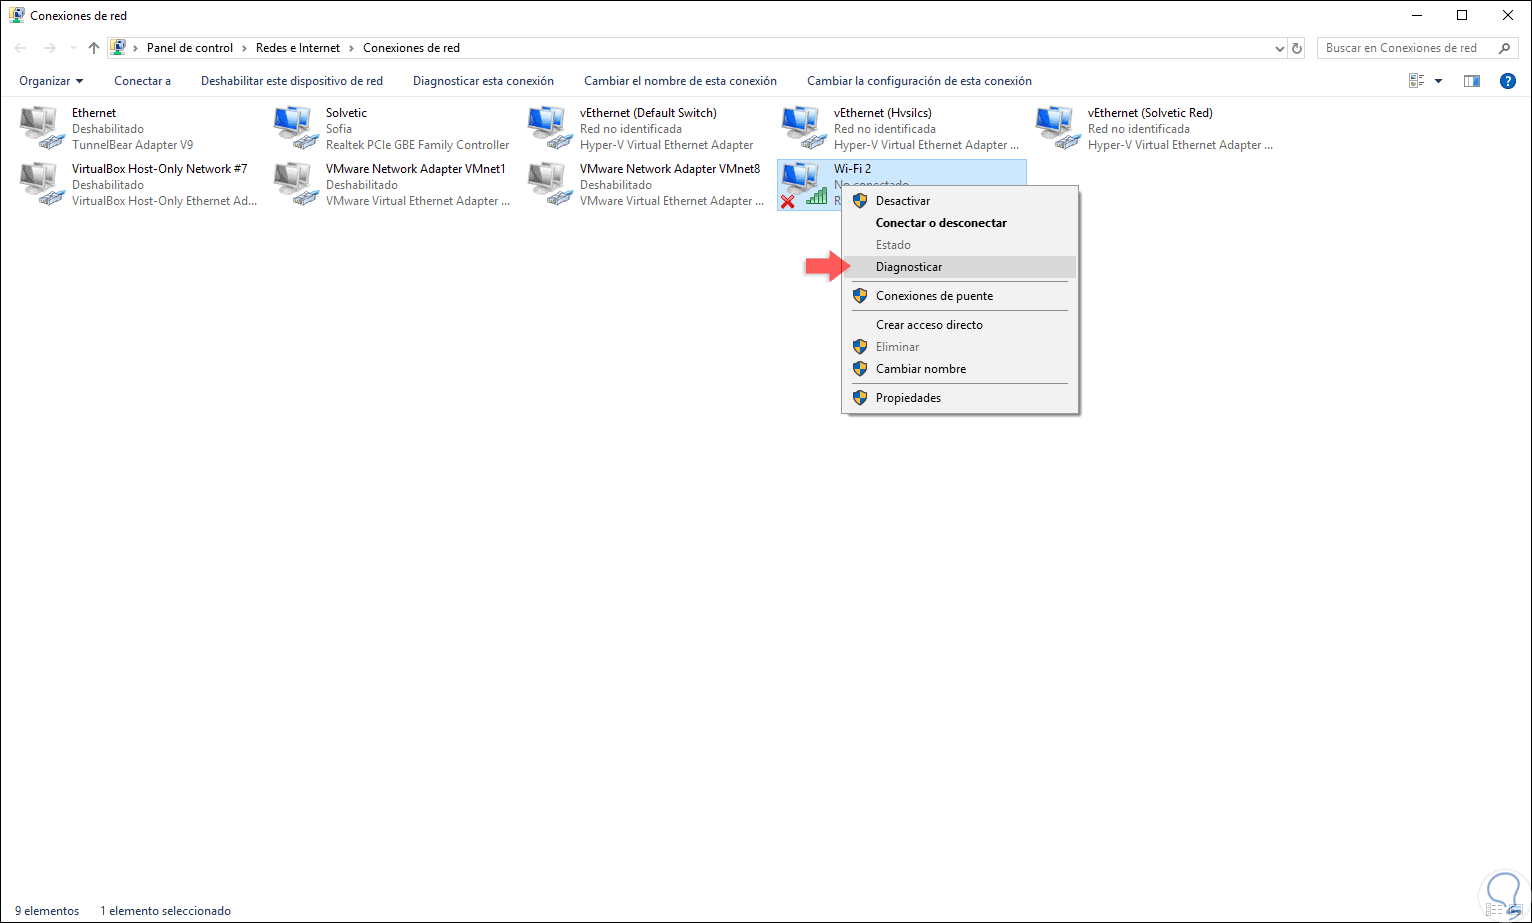Expand the chevron after Panel de control
1532x923 pixels.
245,48
